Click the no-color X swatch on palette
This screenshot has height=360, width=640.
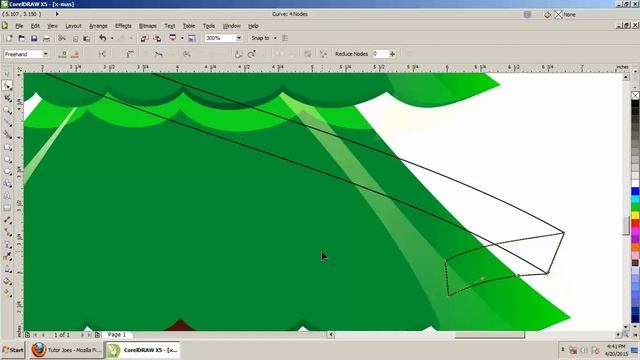point(636,96)
